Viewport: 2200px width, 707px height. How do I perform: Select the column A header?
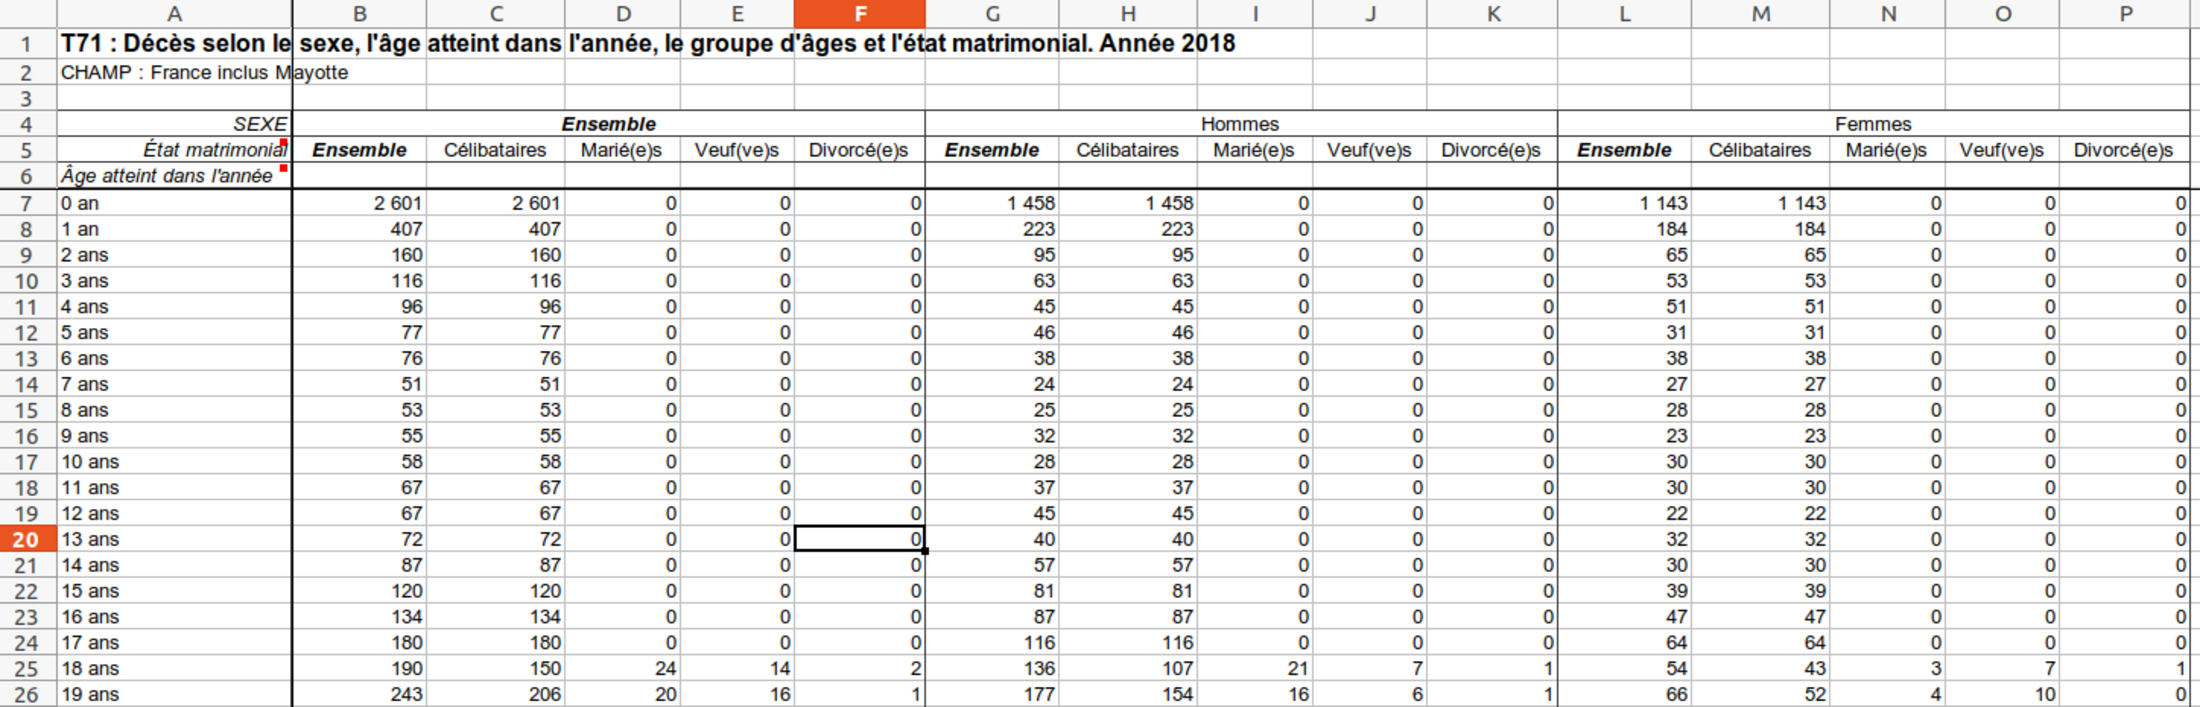point(174,14)
